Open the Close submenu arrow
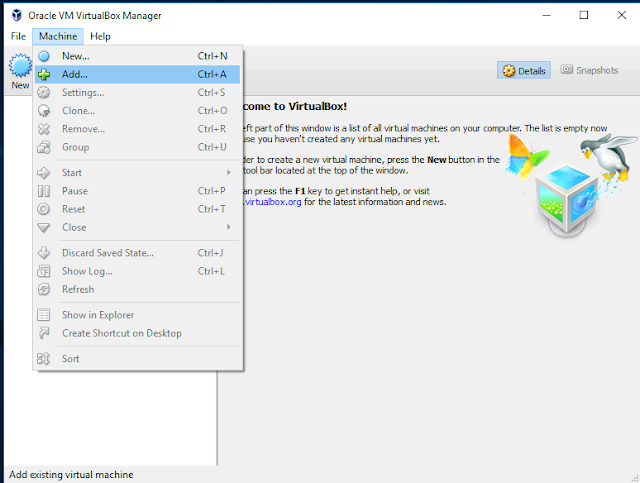 pyautogui.click(x=229, y=227)
